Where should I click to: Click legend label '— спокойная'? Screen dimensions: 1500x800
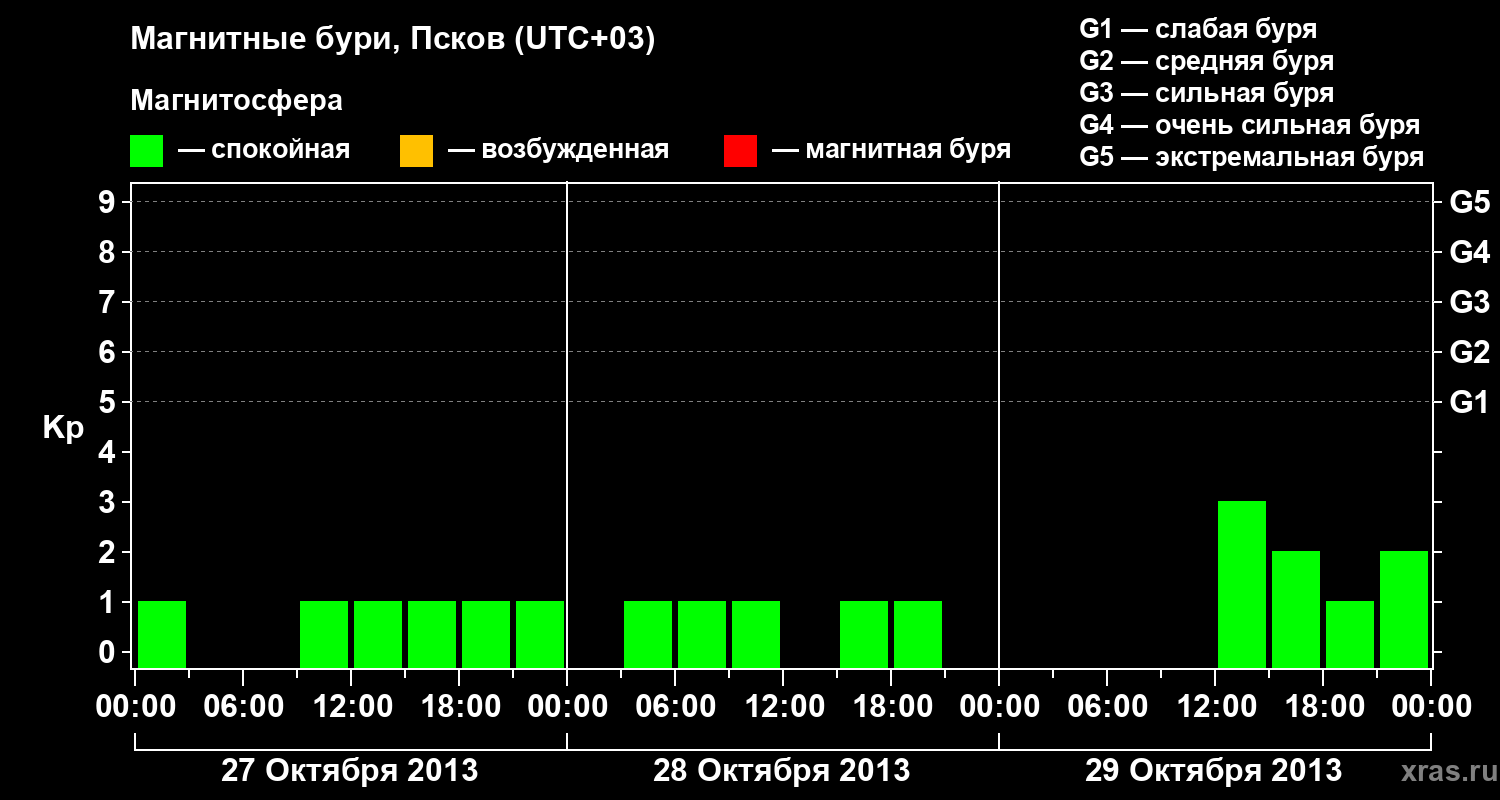click(264, 150)
